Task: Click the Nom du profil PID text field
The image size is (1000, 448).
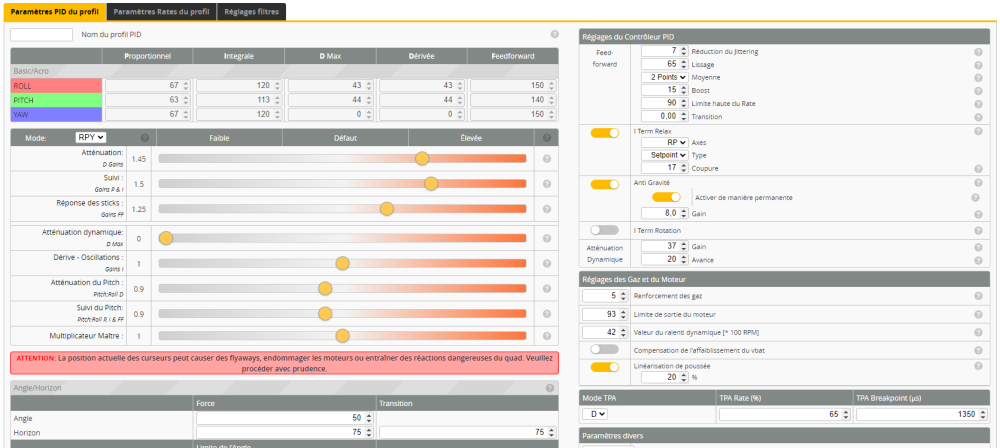Action: tap(42, 35)
